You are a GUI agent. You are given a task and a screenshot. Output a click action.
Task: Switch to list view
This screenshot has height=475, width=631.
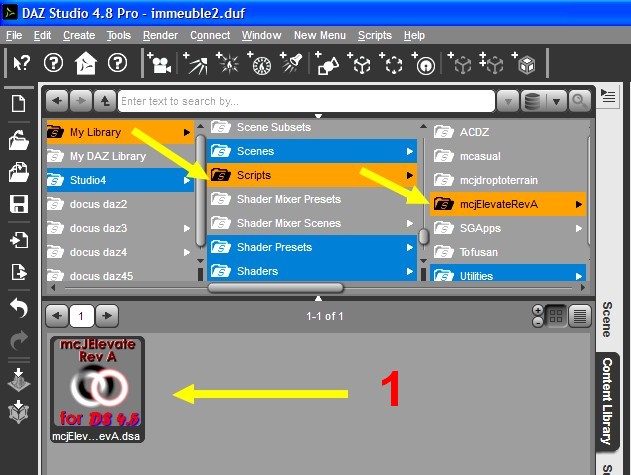pyautogui.click(x=579, y=316)
